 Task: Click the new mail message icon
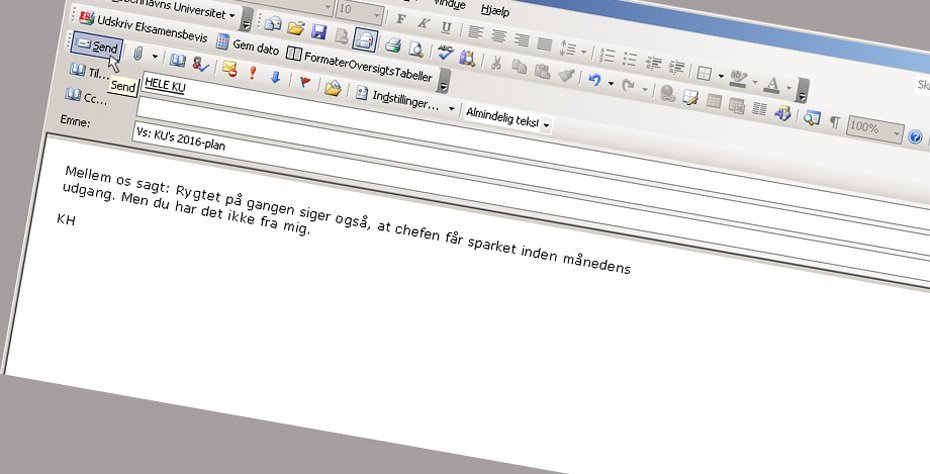pyautogui.click(x=273, y=23)
